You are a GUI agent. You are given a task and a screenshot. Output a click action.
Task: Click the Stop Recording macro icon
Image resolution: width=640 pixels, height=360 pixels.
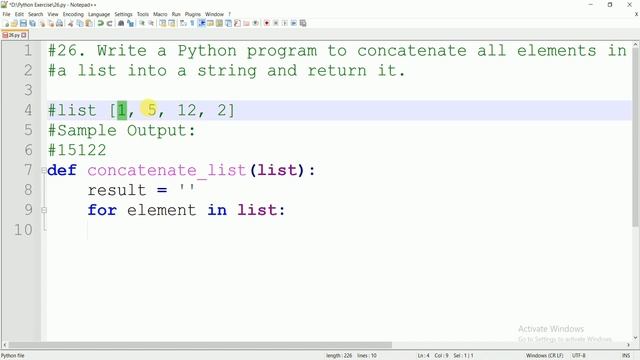tap(276, 23)
